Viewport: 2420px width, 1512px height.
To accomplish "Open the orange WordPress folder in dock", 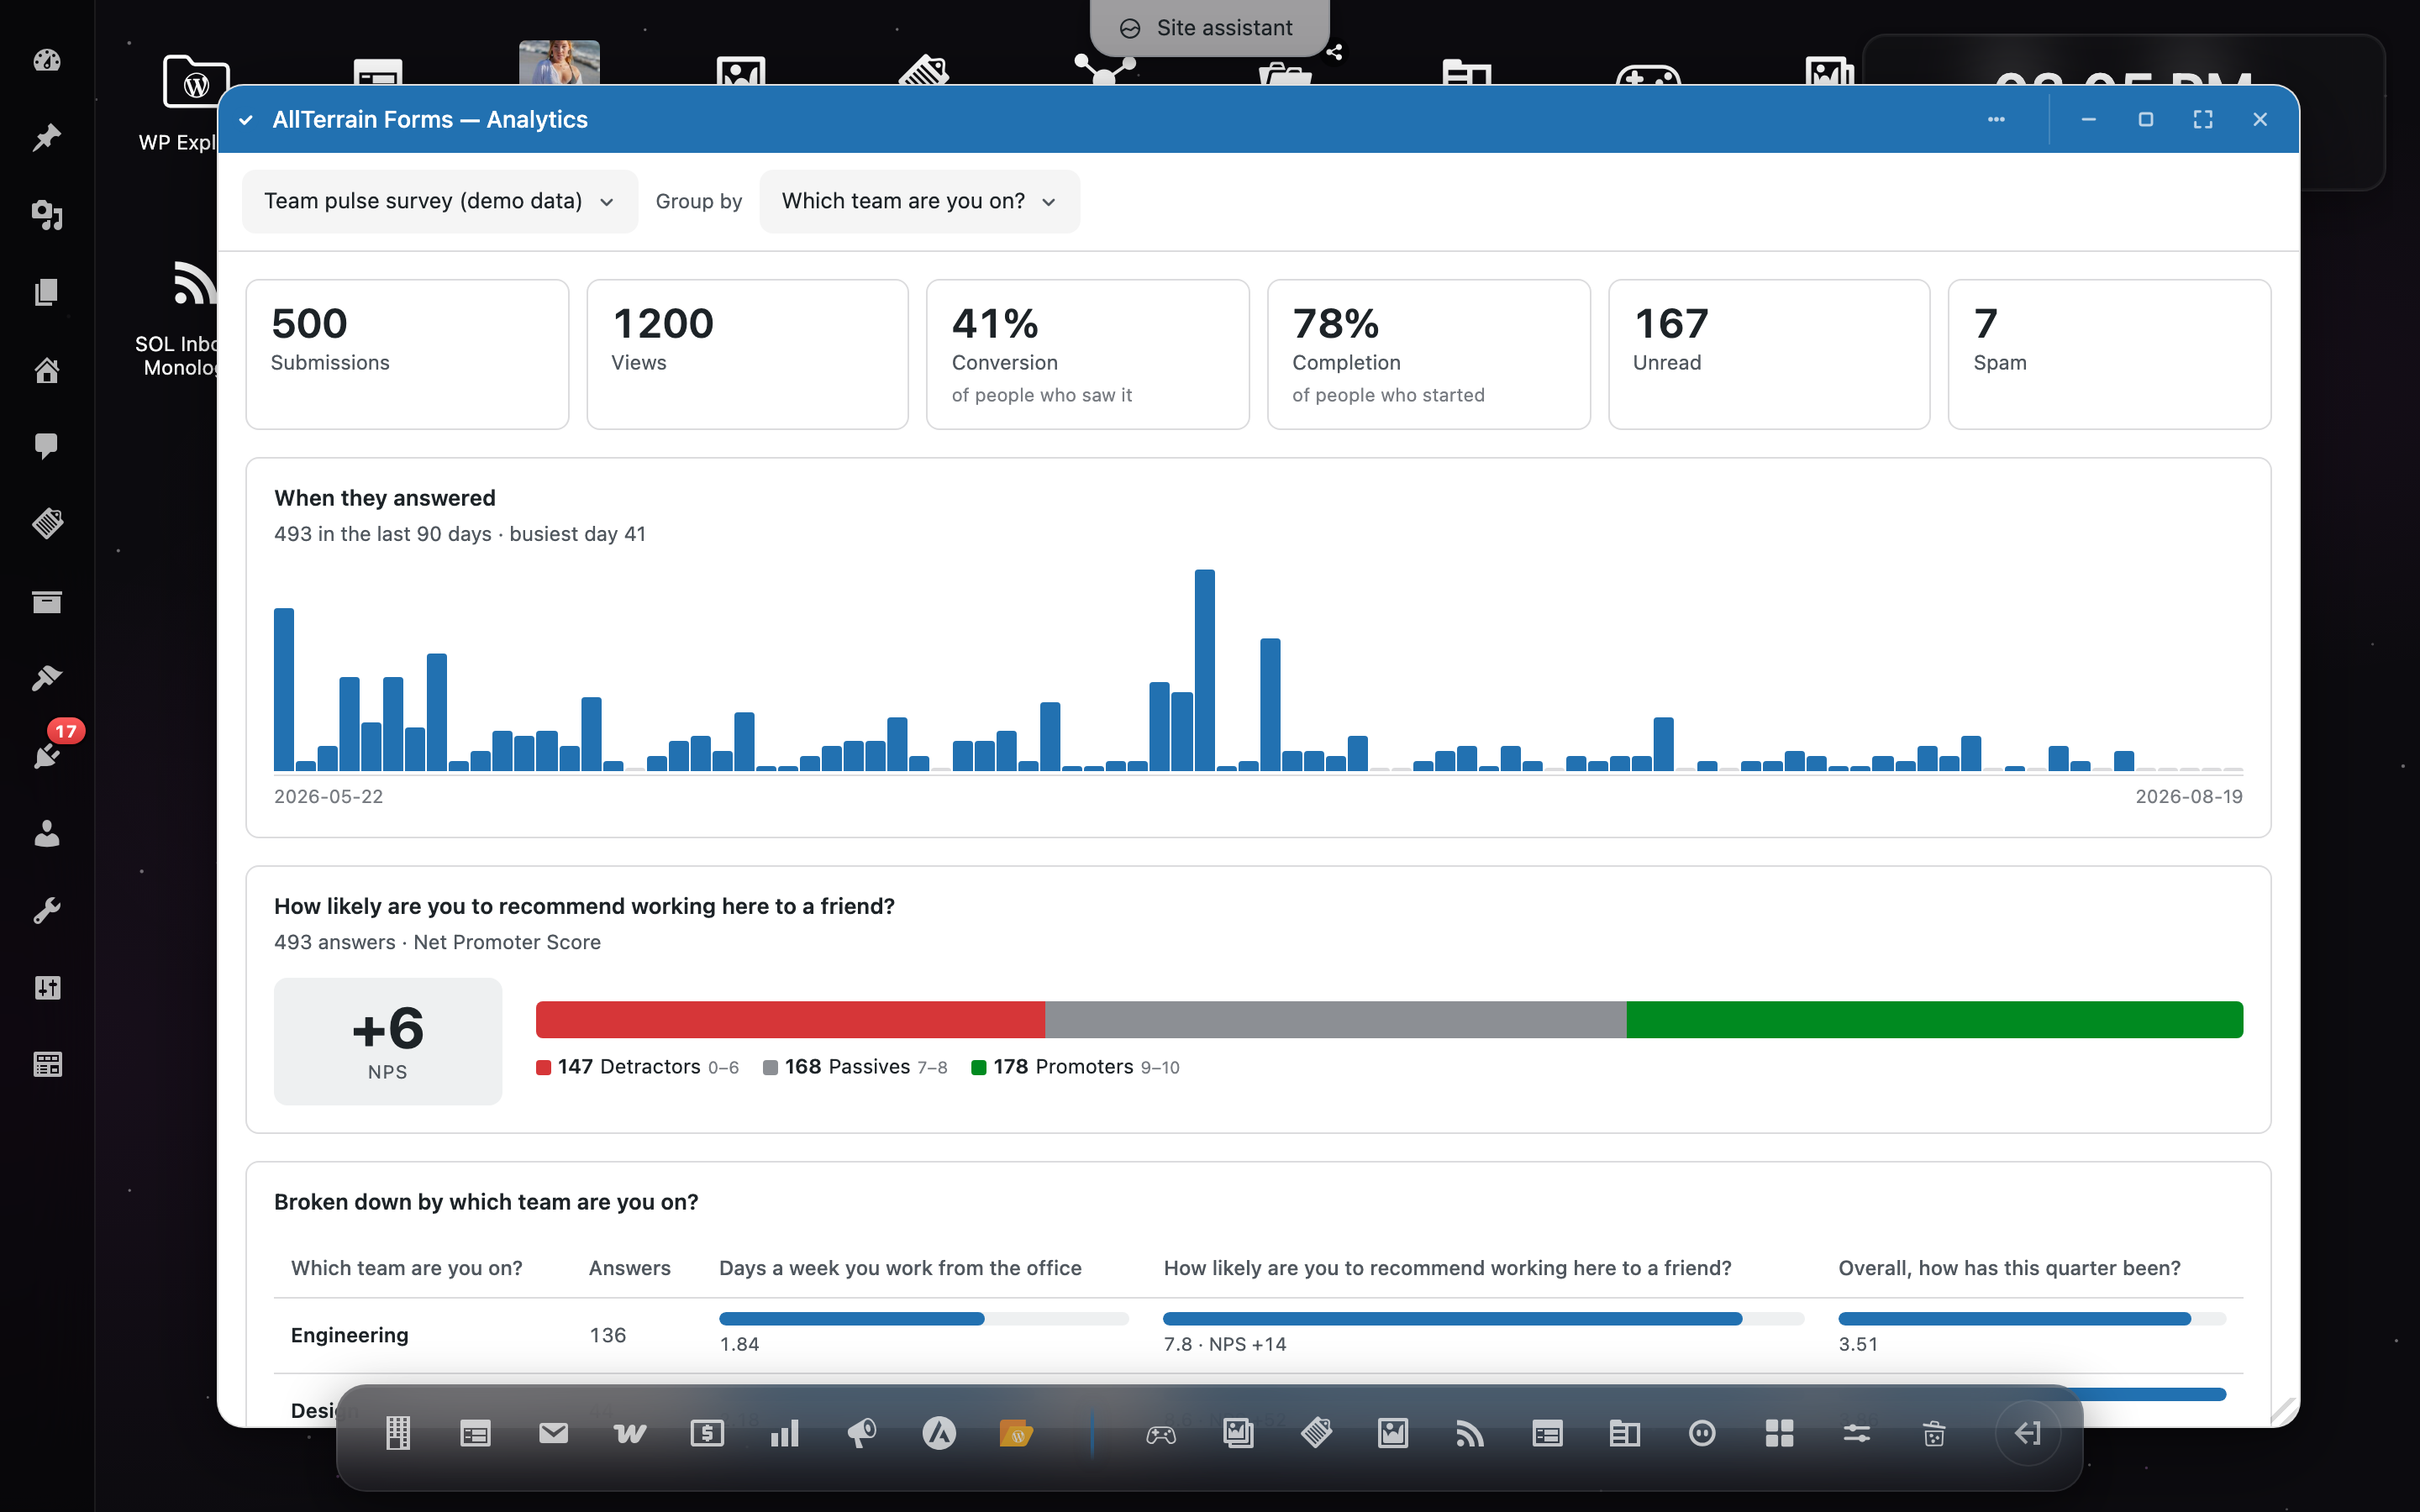I will (x=1016, y=1434).
